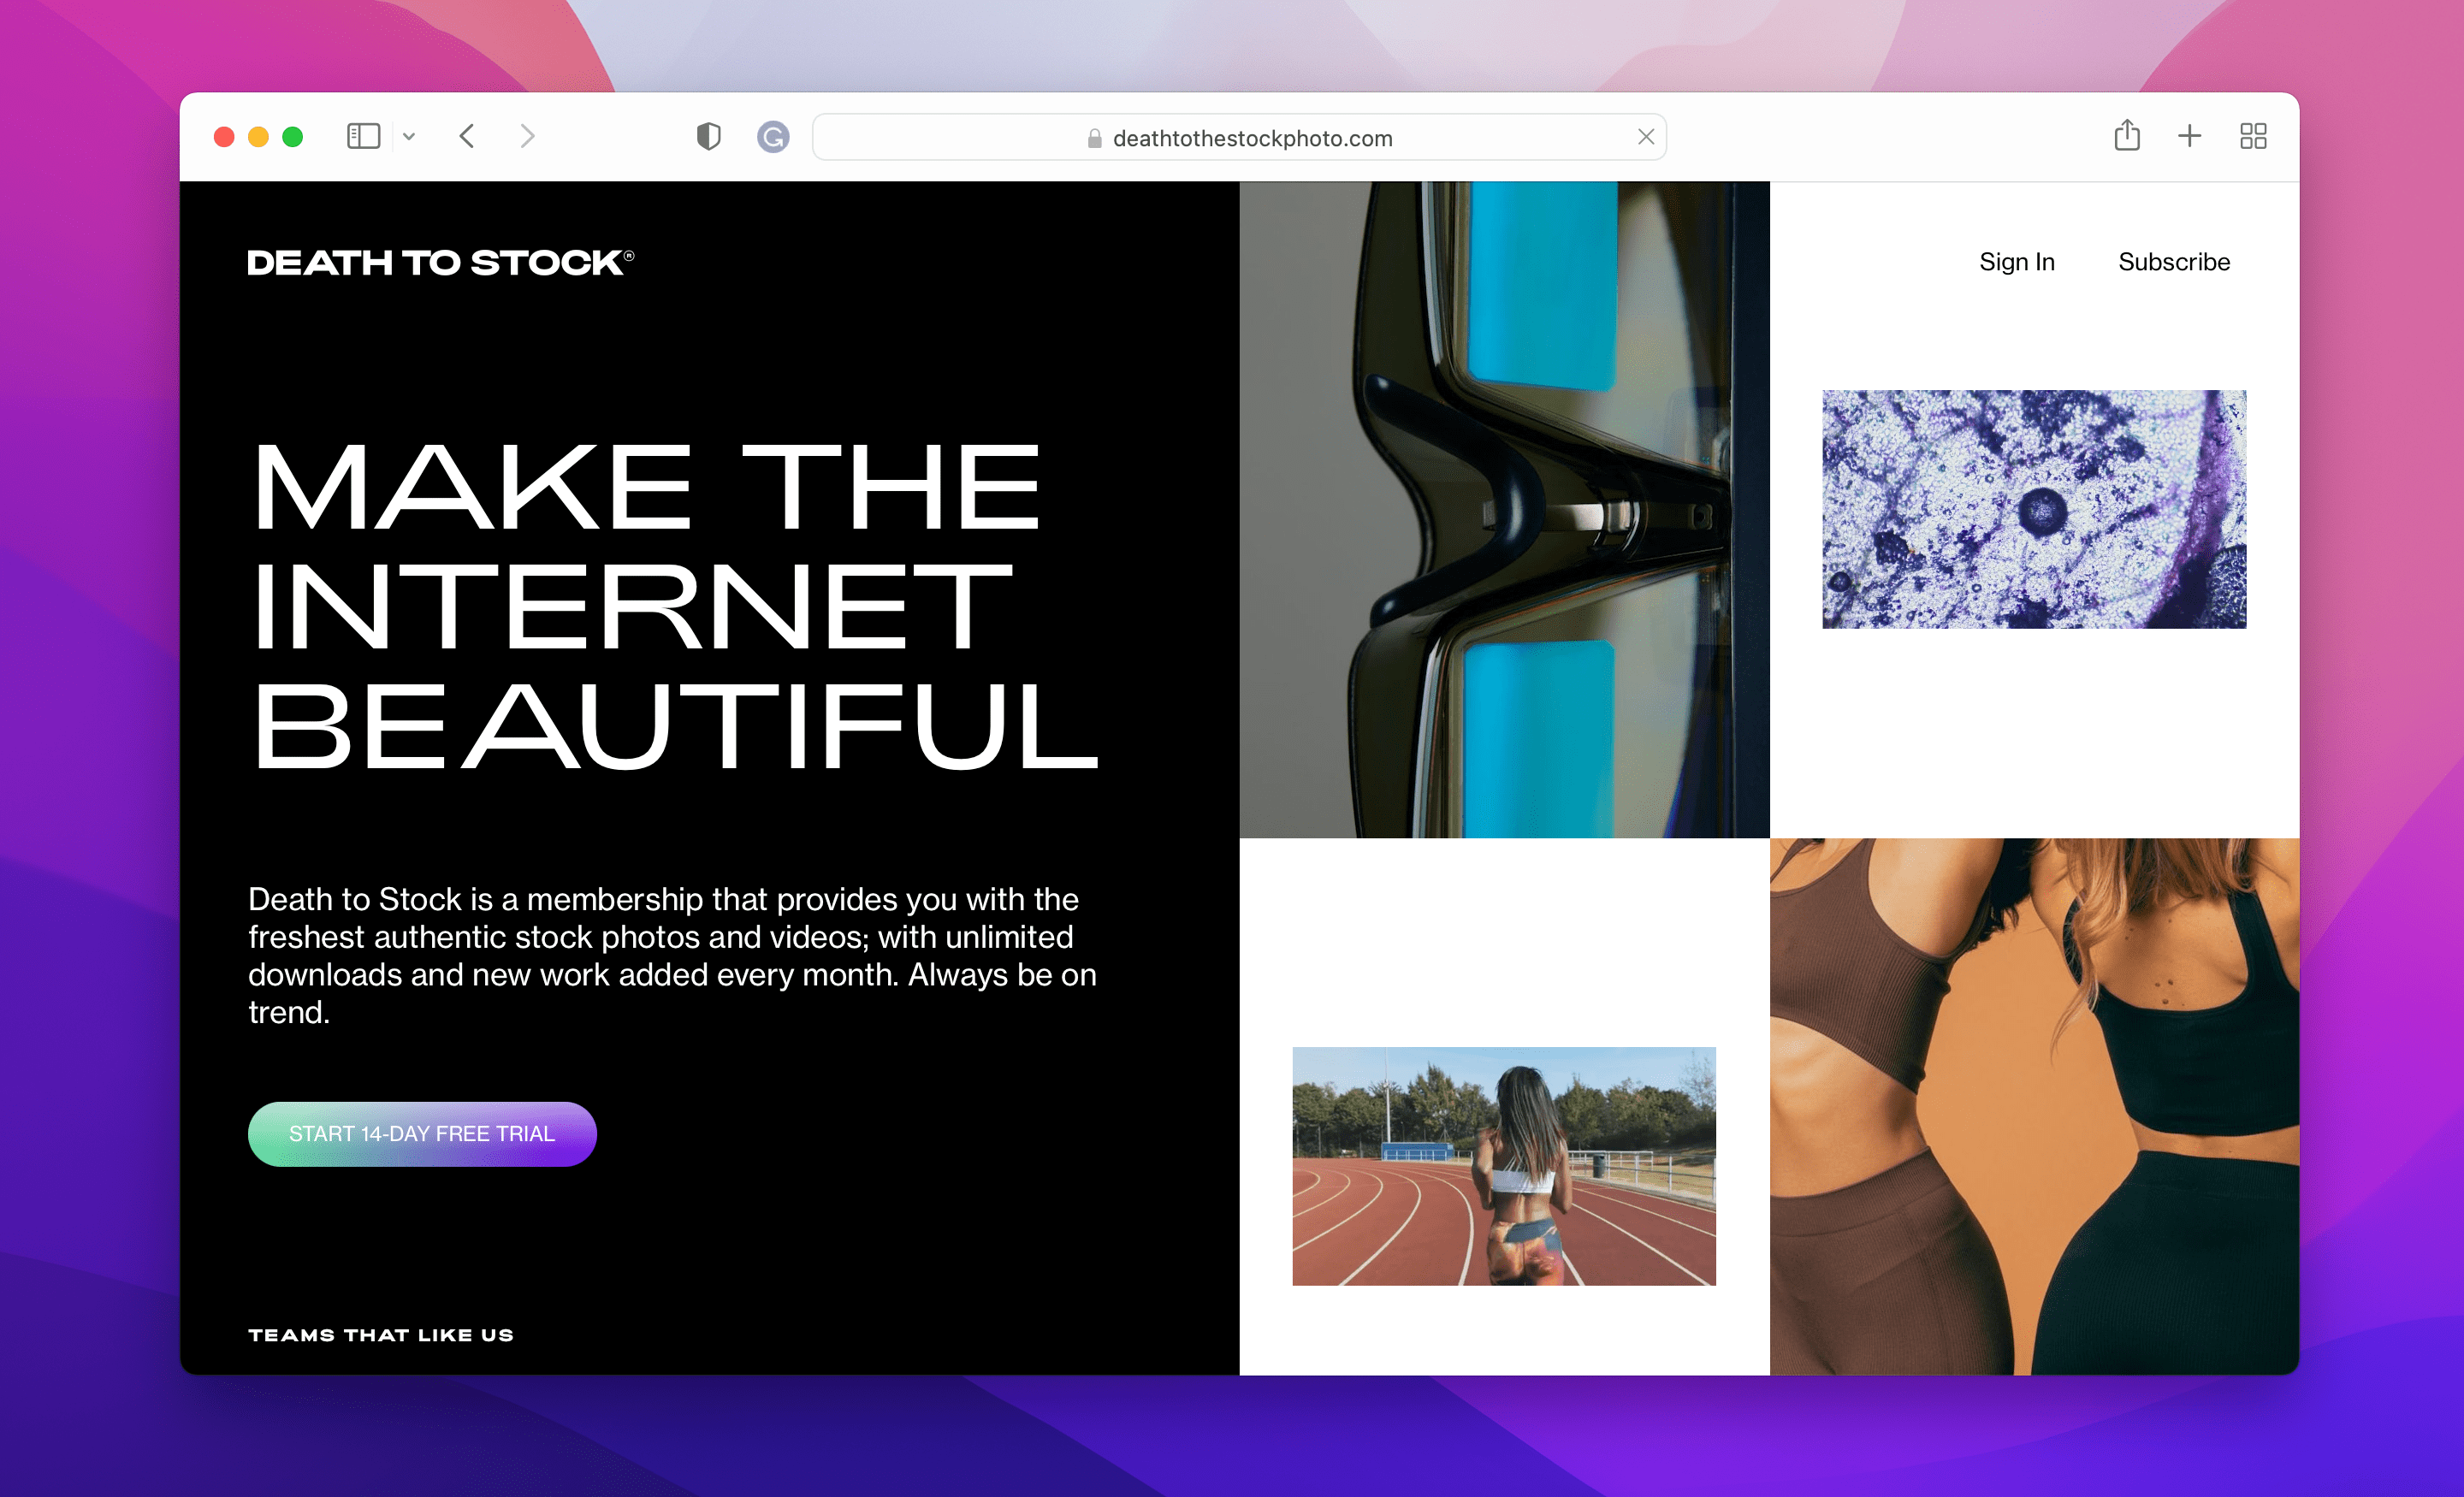The image size is (2464, 1497).
Task: Show the tab overview grid
Action: click(x=2253, y=136)
